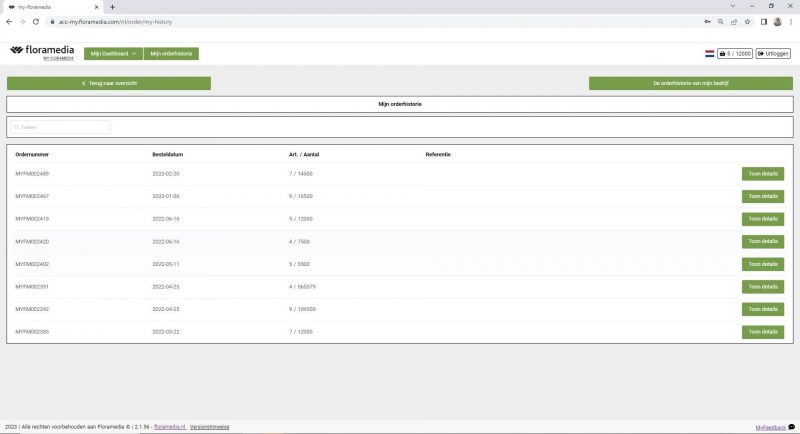Go to Mijn orderhistorie menu item
Screen dimensions: 800x434
coord(170,53)
